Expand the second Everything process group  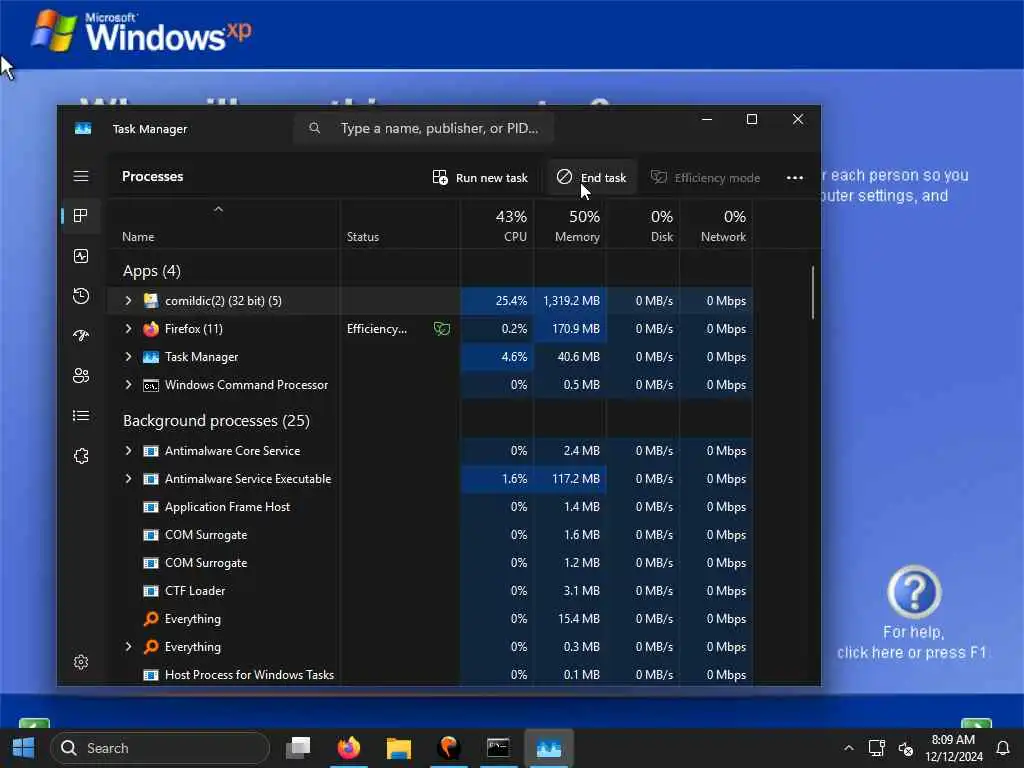pos(128,647)
